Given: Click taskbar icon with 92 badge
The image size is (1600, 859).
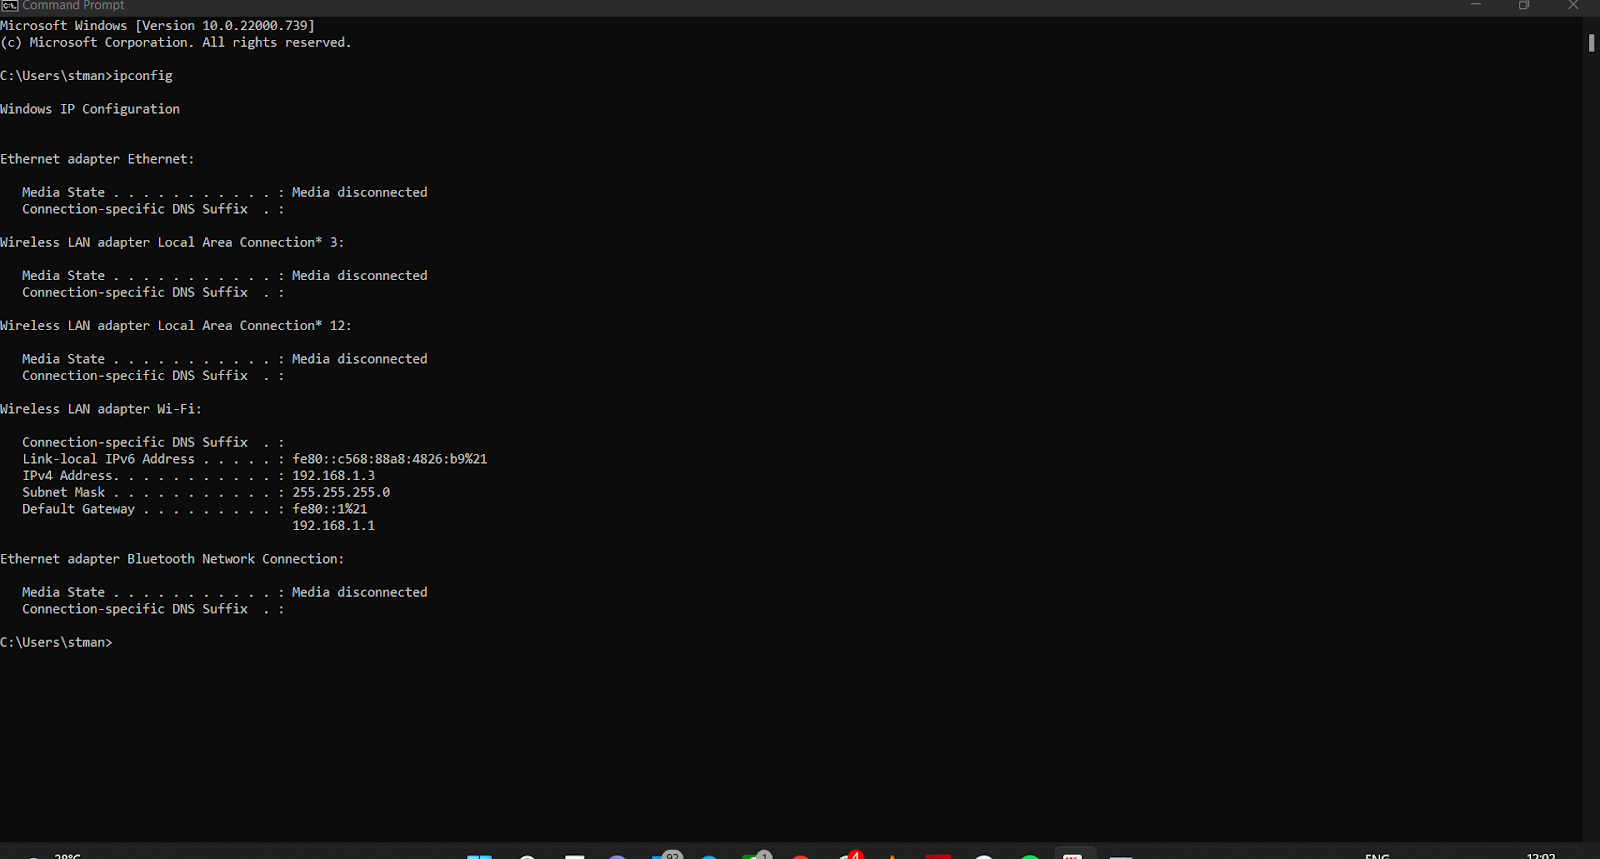Looking at the screenshot, I should click(666, 855).
